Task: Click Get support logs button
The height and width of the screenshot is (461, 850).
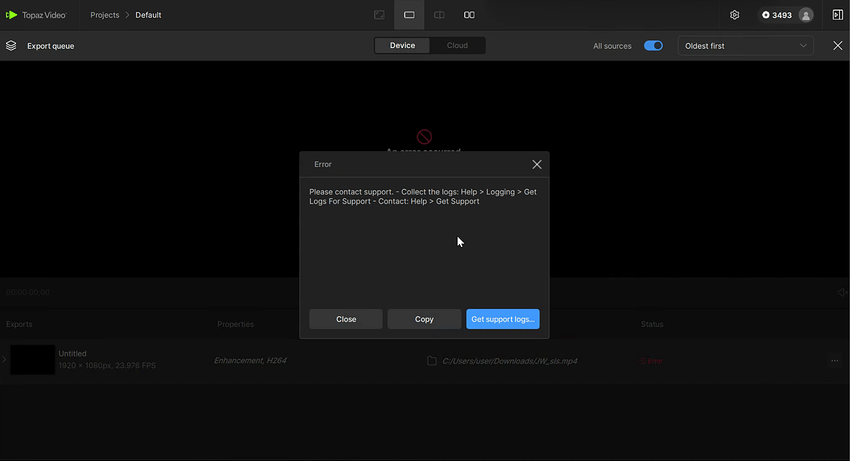Action: click(x=502, y=319)
